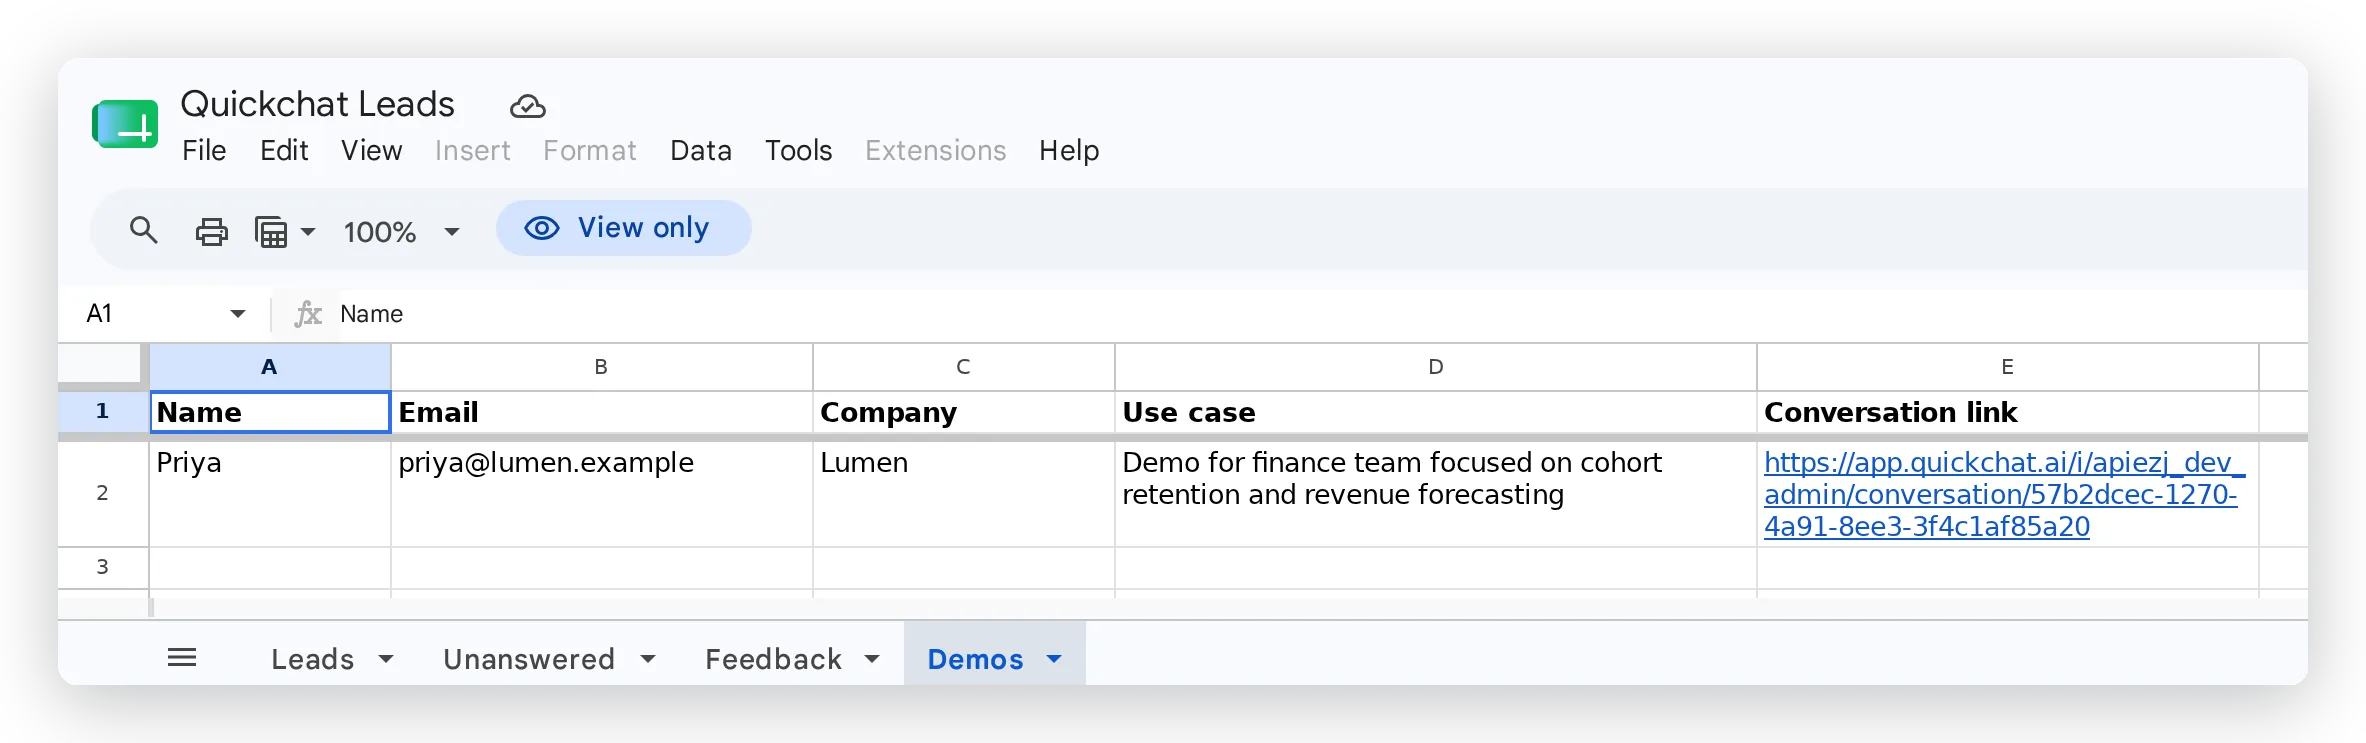Open the Unanswered tab dropdown arrow

(648, 659)
